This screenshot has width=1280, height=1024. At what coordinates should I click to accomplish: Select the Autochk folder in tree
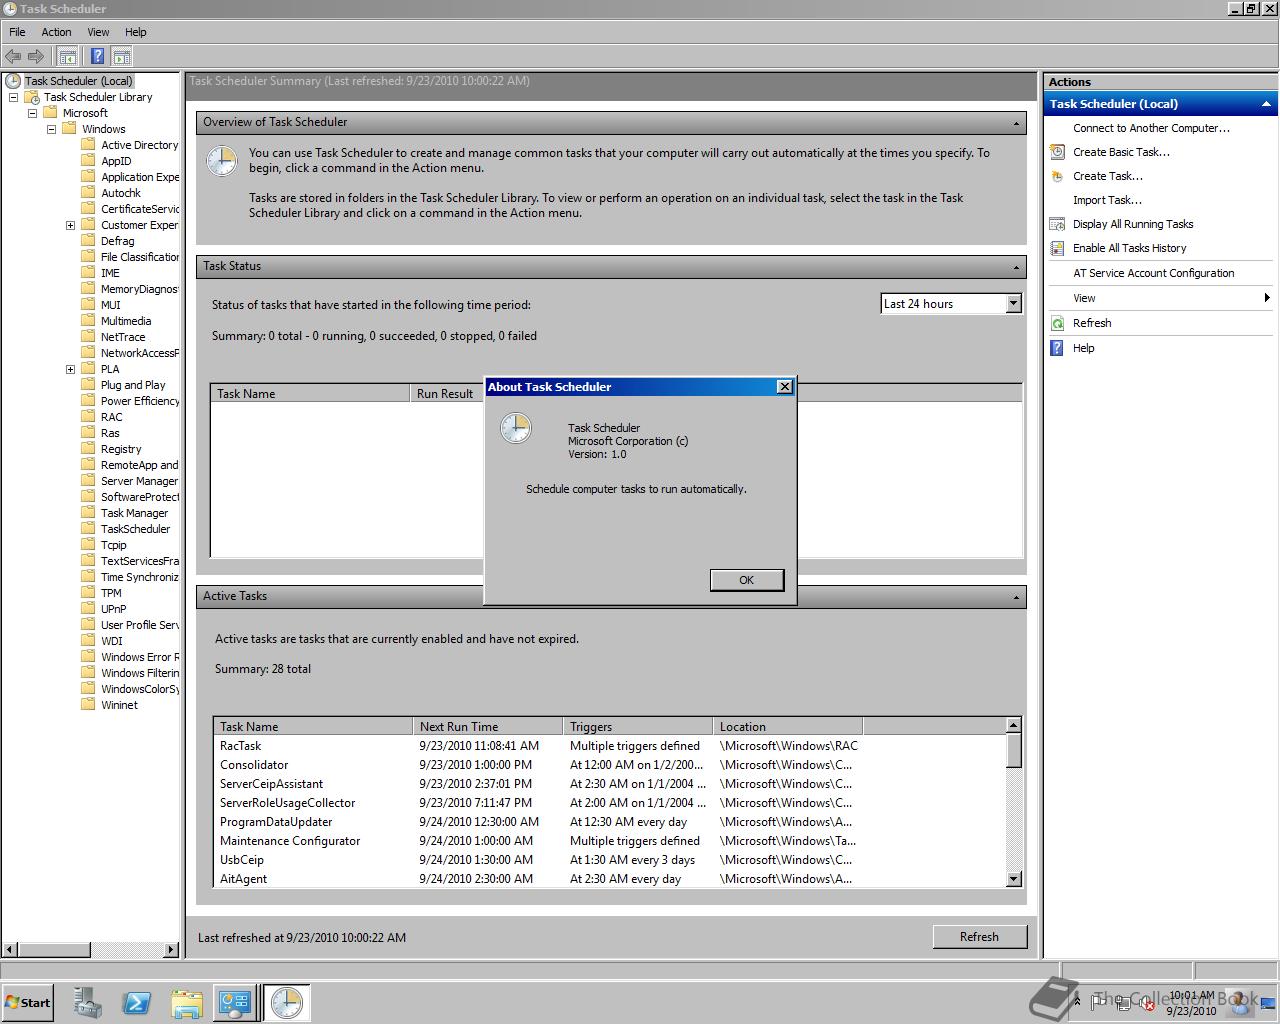(x=120, y=193)
